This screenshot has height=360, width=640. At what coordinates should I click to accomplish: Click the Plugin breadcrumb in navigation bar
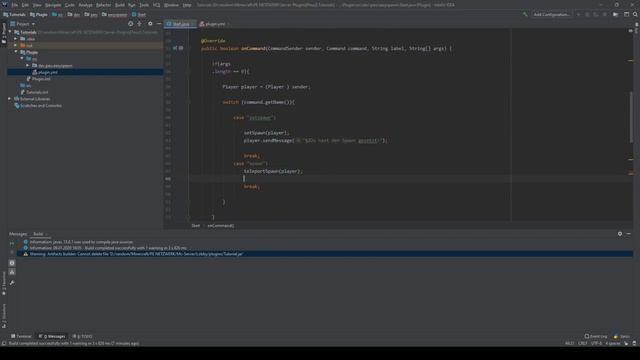(39, 14)
